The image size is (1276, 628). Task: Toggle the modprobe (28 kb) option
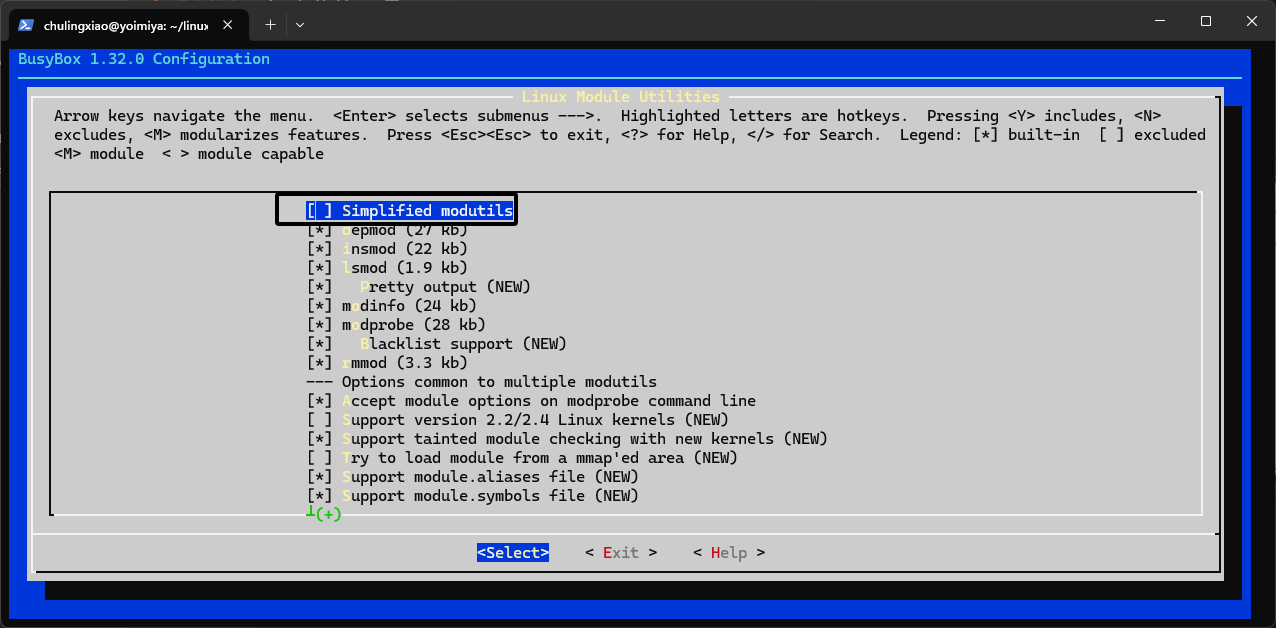tap(396, 325)
